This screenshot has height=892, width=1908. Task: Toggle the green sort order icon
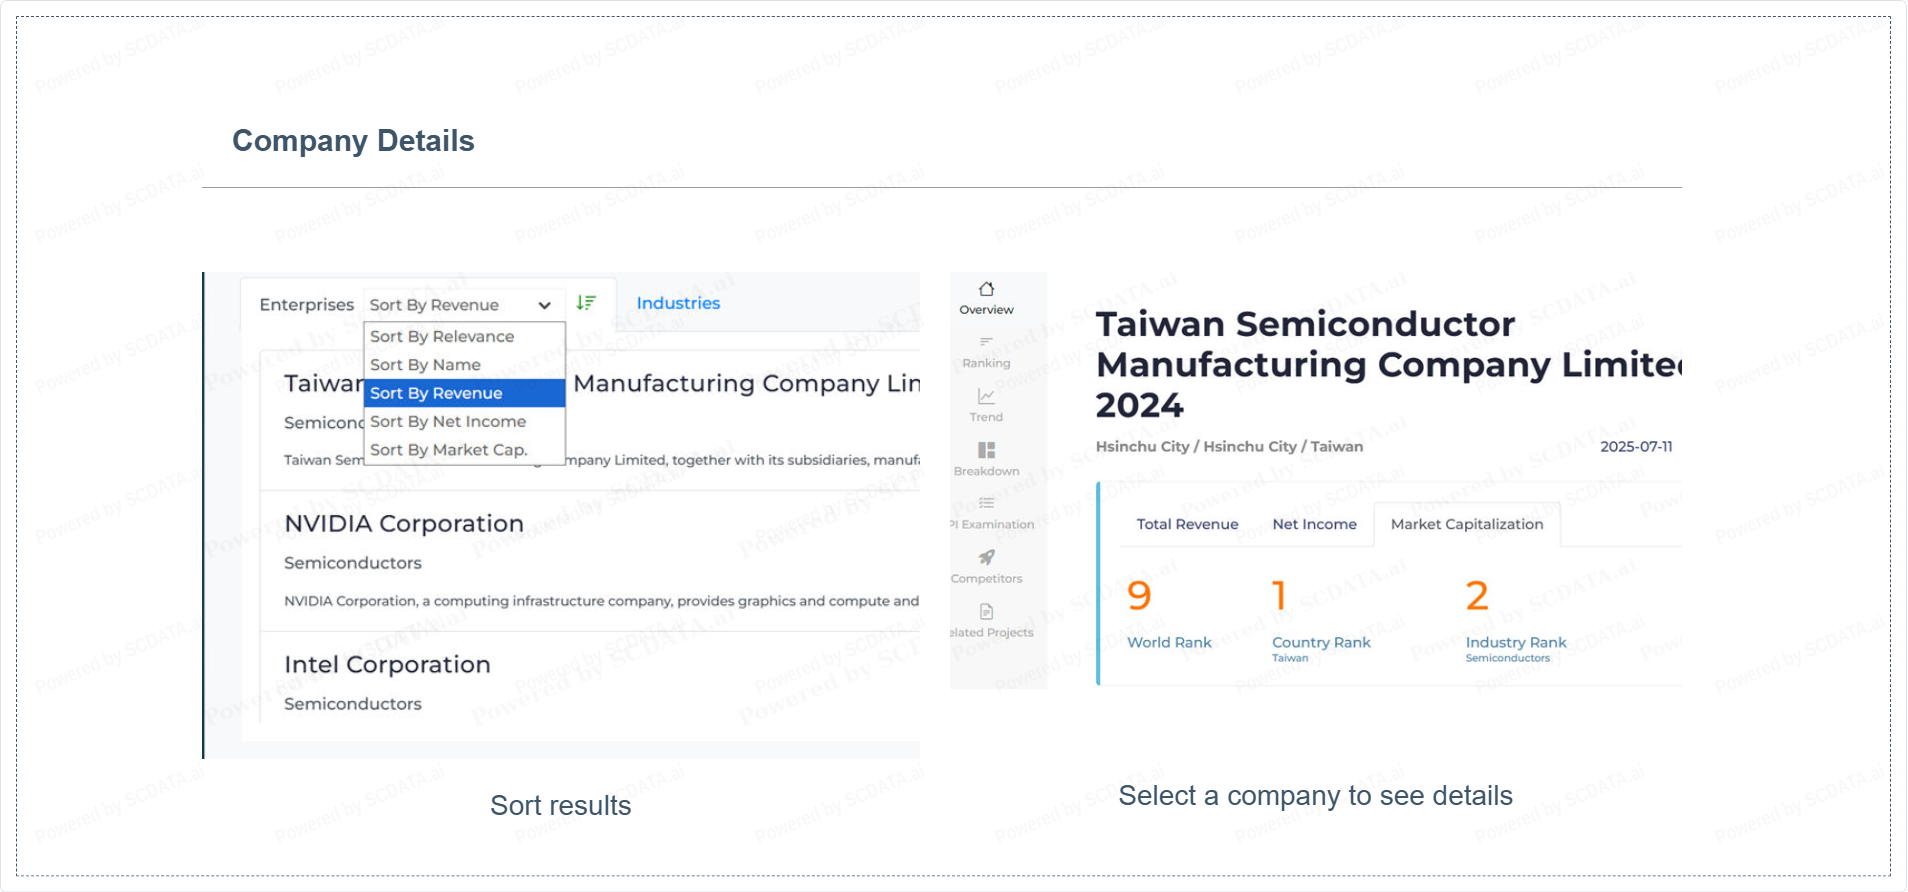click(x=586, y=303)
